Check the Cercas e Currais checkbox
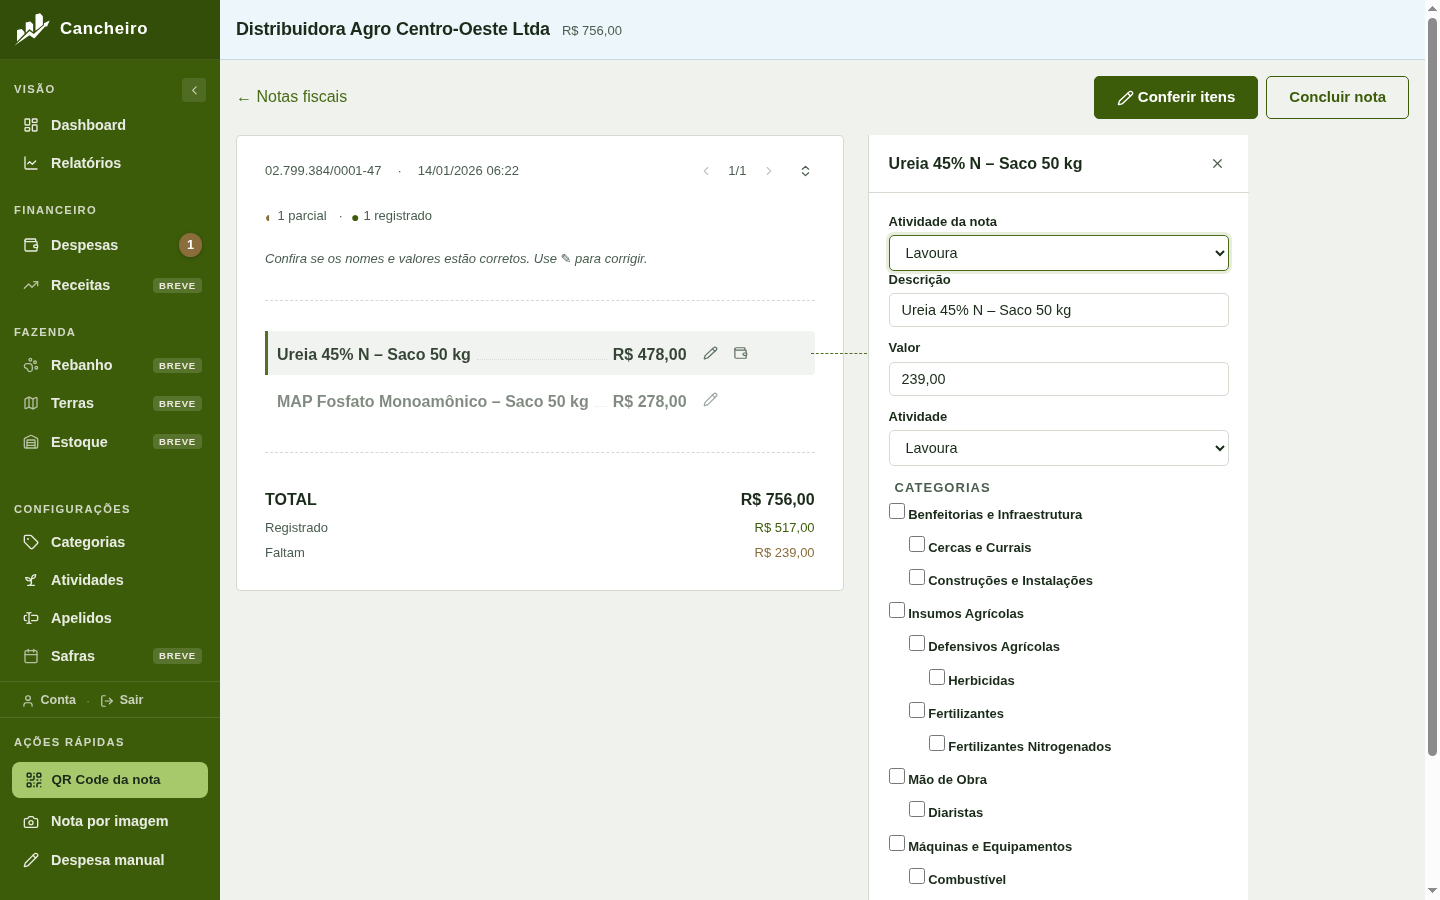 [917, 544]
